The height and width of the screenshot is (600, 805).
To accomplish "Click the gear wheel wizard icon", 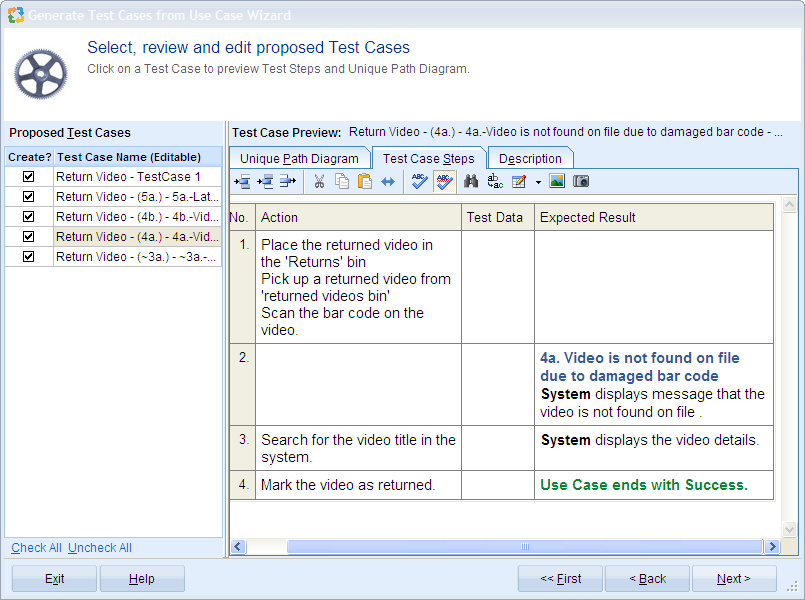I will [41, 74].
